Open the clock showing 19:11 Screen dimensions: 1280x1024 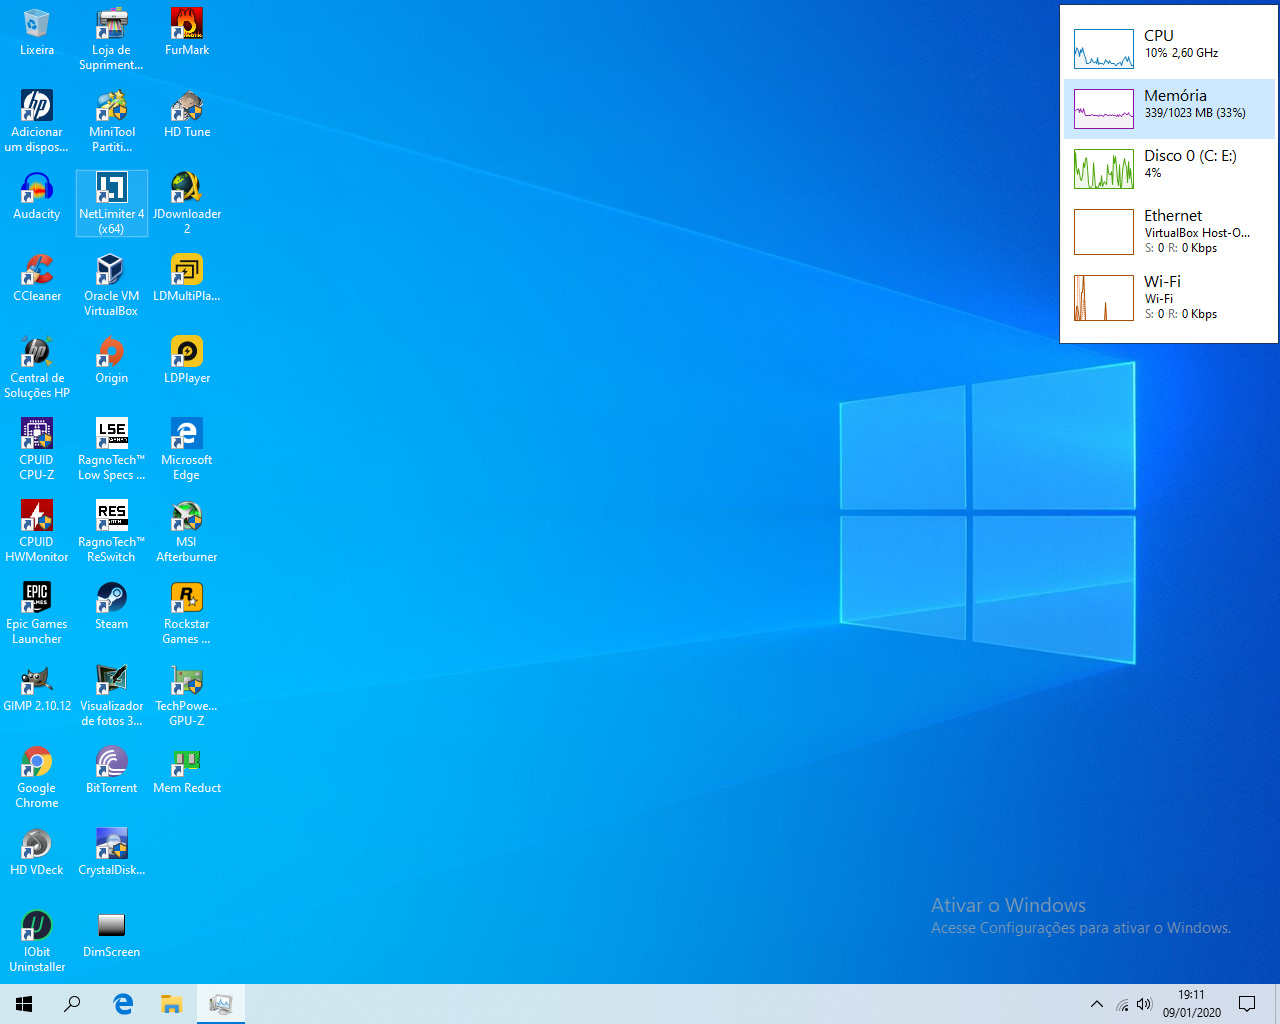click(1192, 1004)
